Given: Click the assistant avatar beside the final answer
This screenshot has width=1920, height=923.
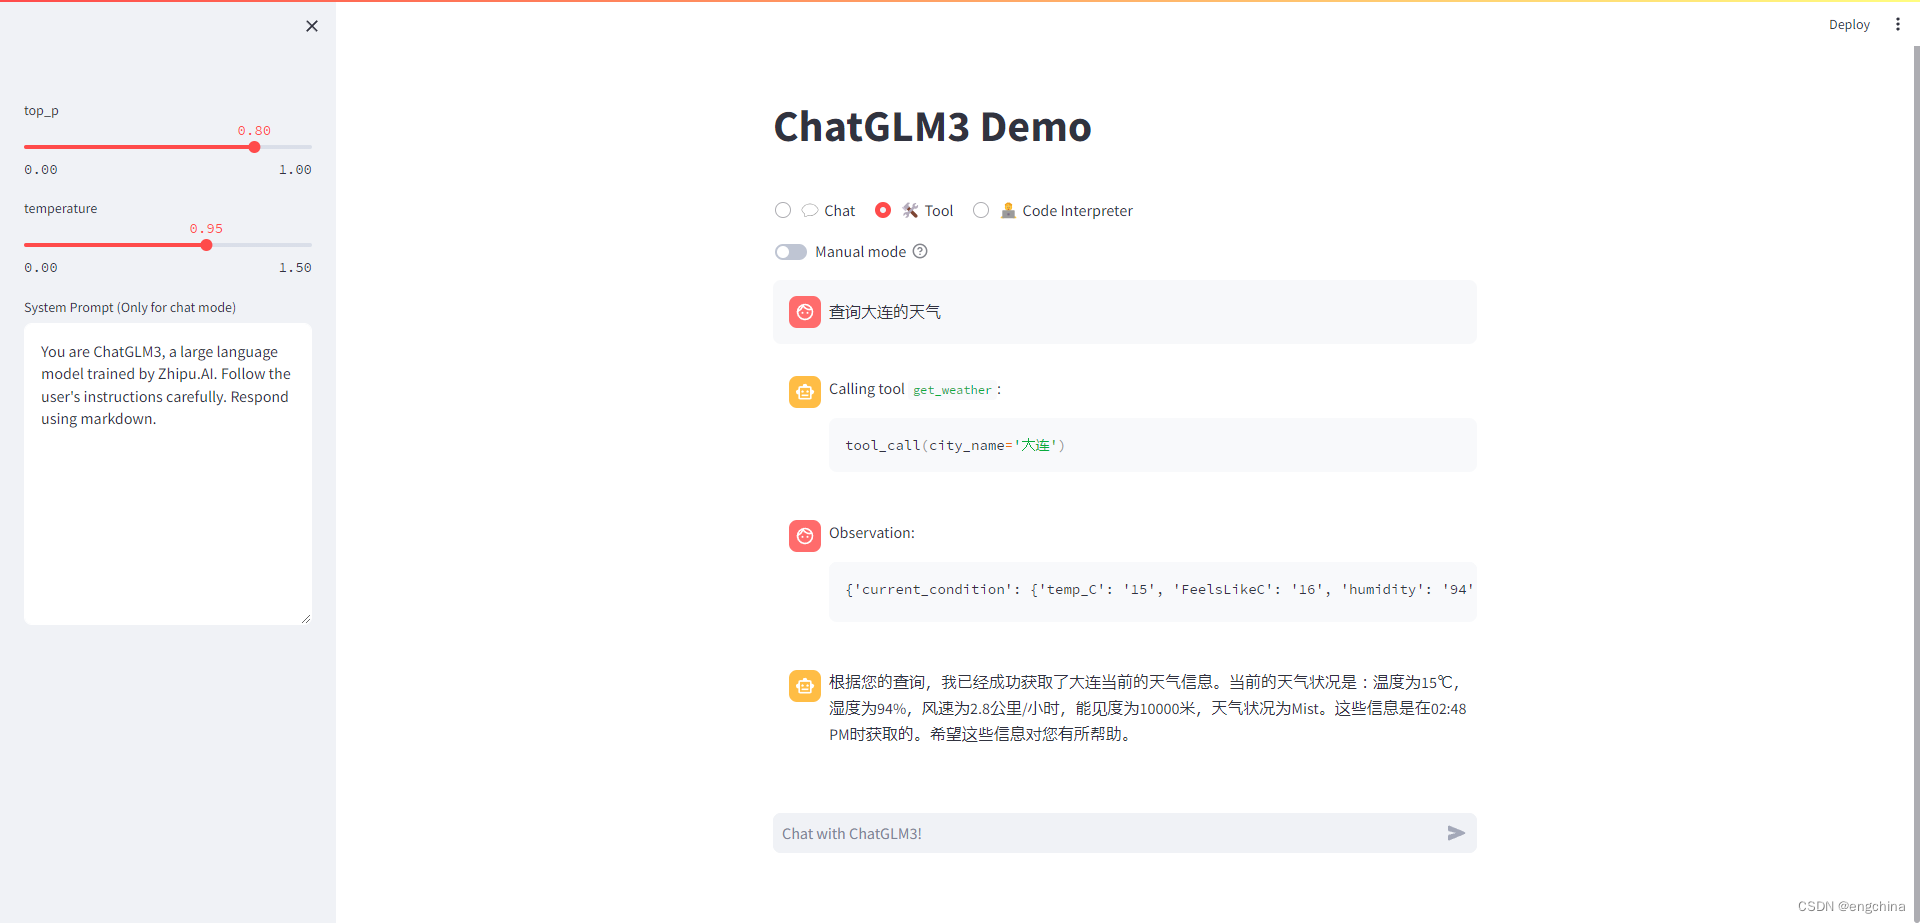Looking at the screenshot, I should tap(805, 686).
